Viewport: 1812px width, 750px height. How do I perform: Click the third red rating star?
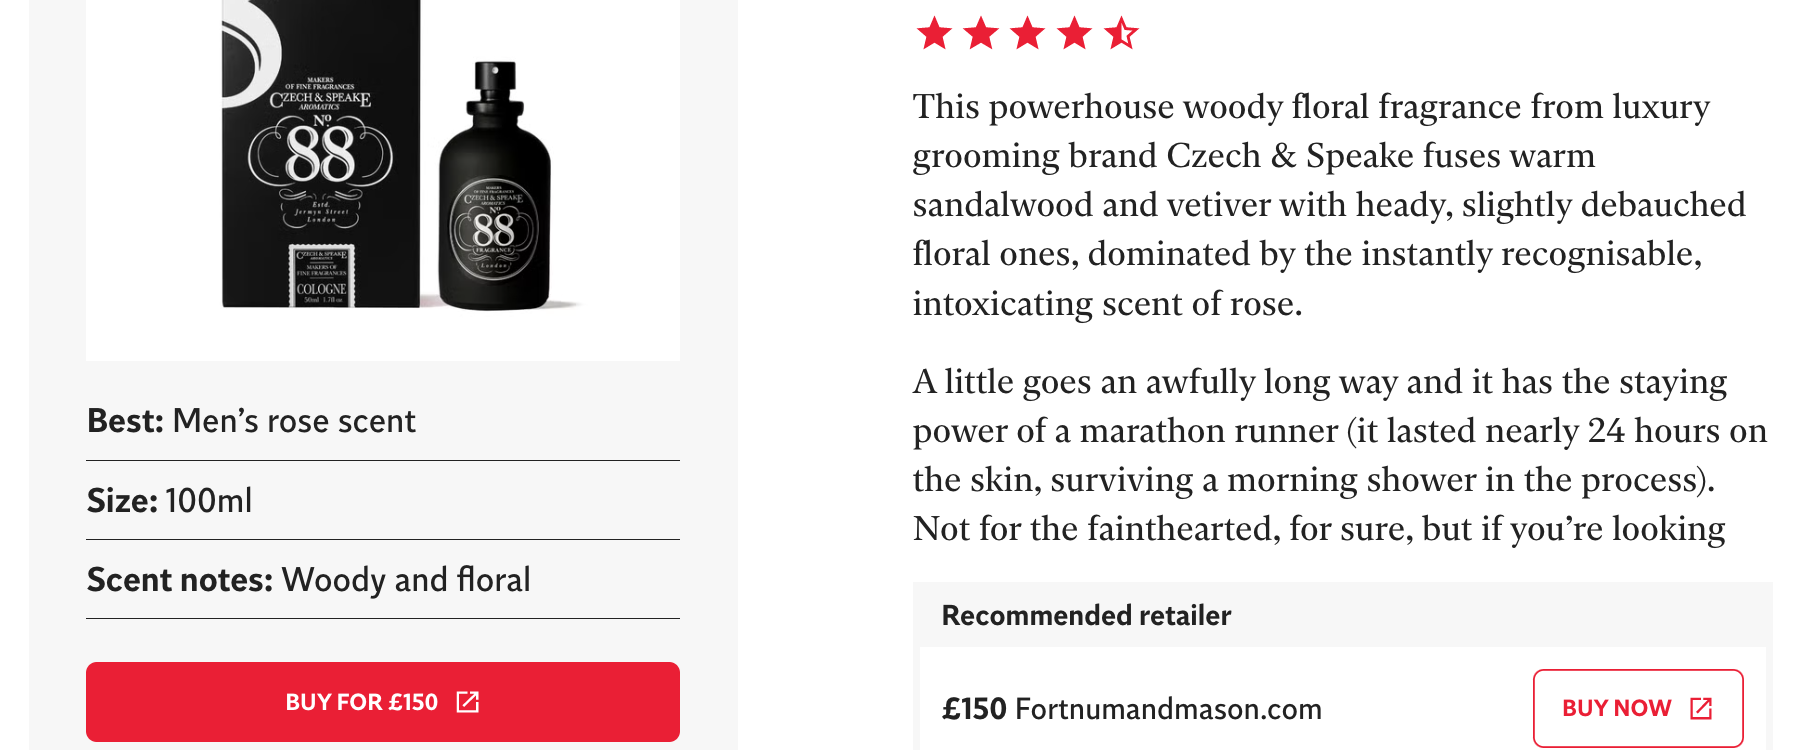(1028, 34)
